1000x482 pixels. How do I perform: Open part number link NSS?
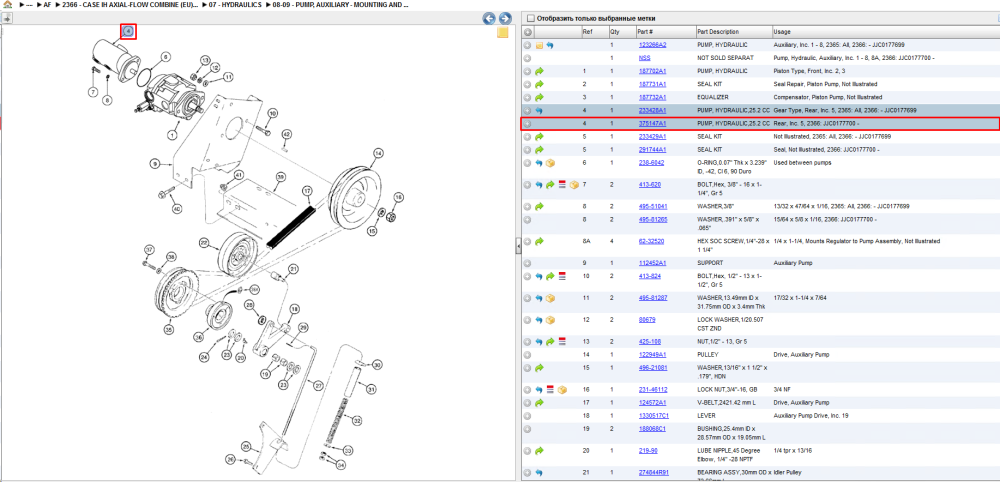pos(645,58)
